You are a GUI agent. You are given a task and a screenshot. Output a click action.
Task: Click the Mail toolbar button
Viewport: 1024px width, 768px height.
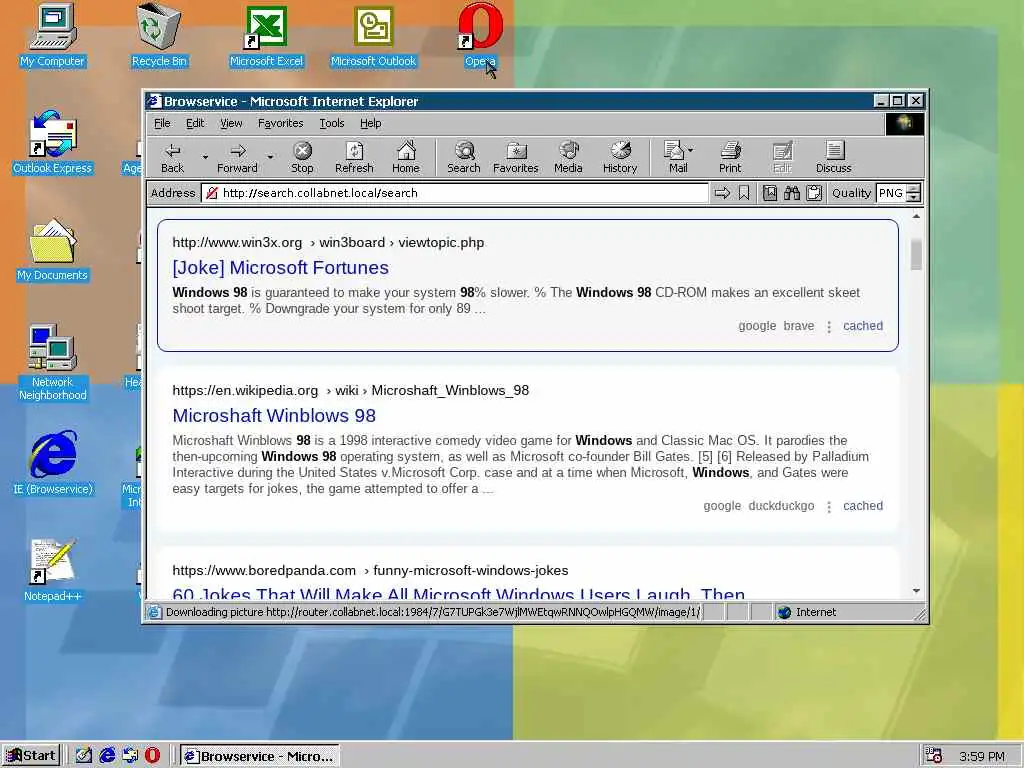click(x=677, y=157)
